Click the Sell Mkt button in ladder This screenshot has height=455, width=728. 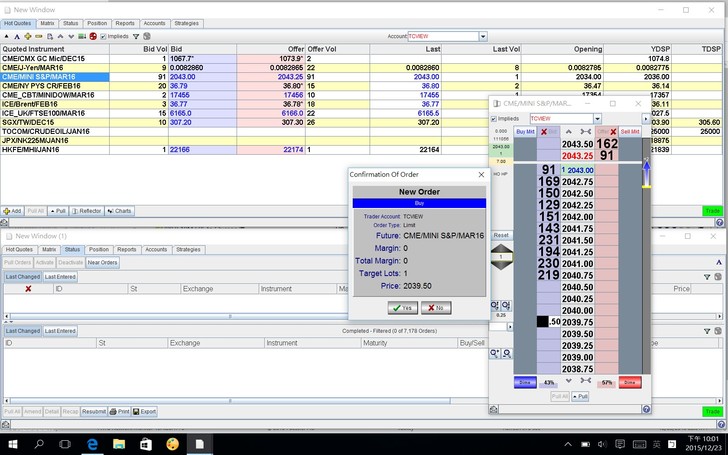coord(629,131)
